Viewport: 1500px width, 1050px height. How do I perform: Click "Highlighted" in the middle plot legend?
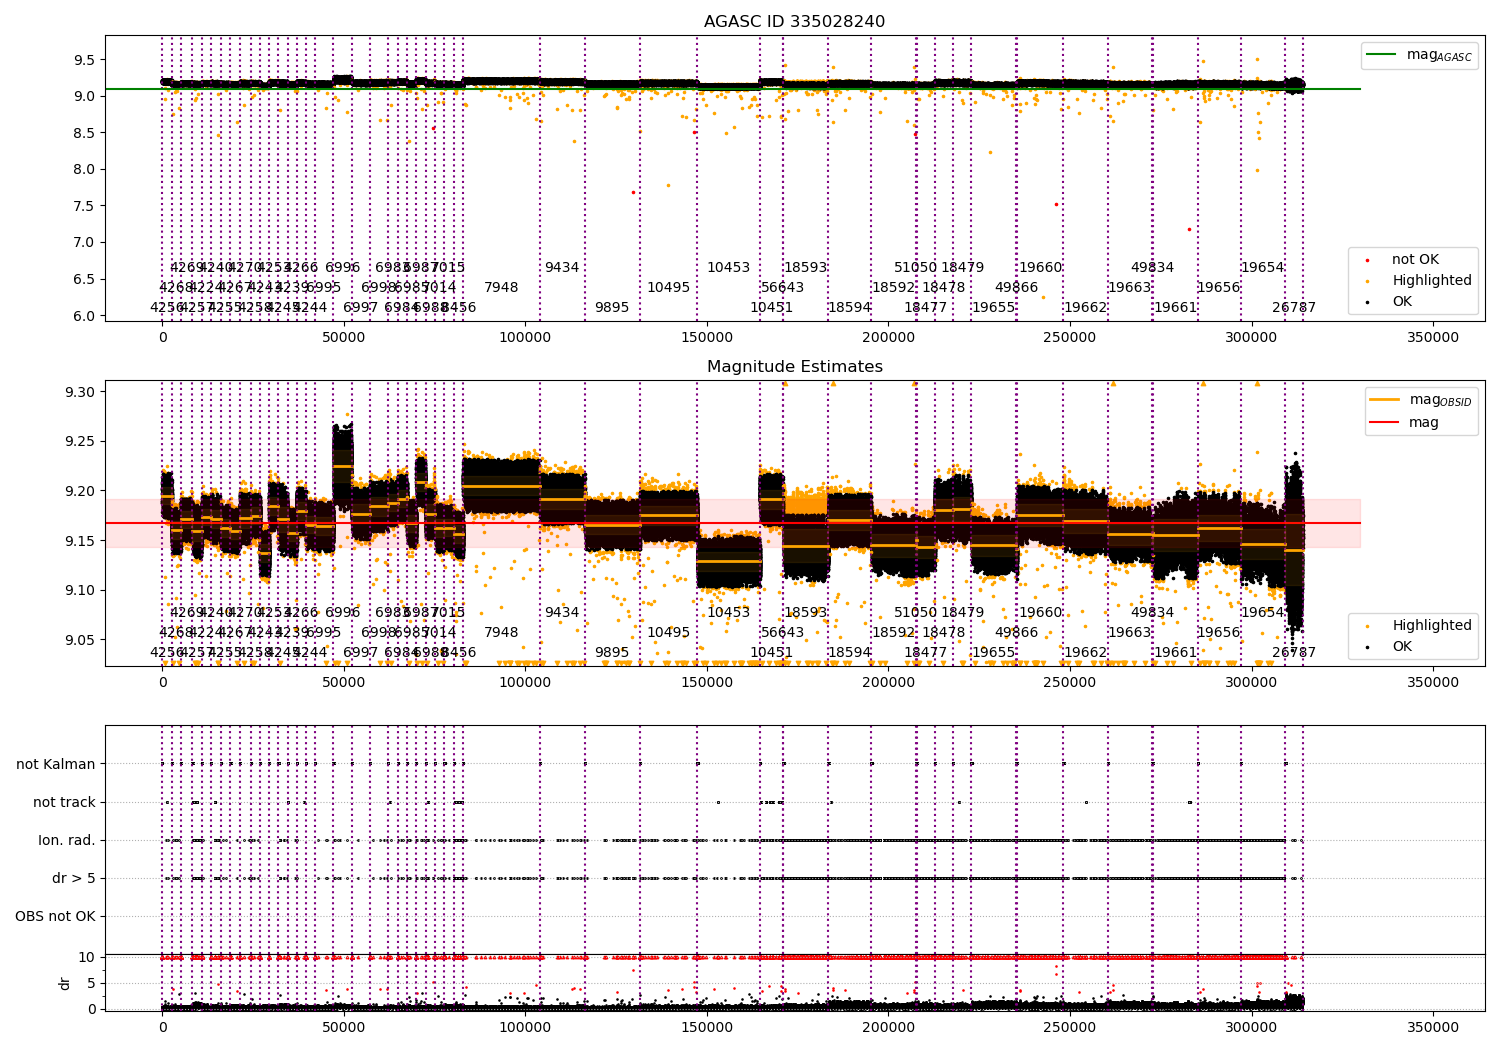(x=1432, y=626)
